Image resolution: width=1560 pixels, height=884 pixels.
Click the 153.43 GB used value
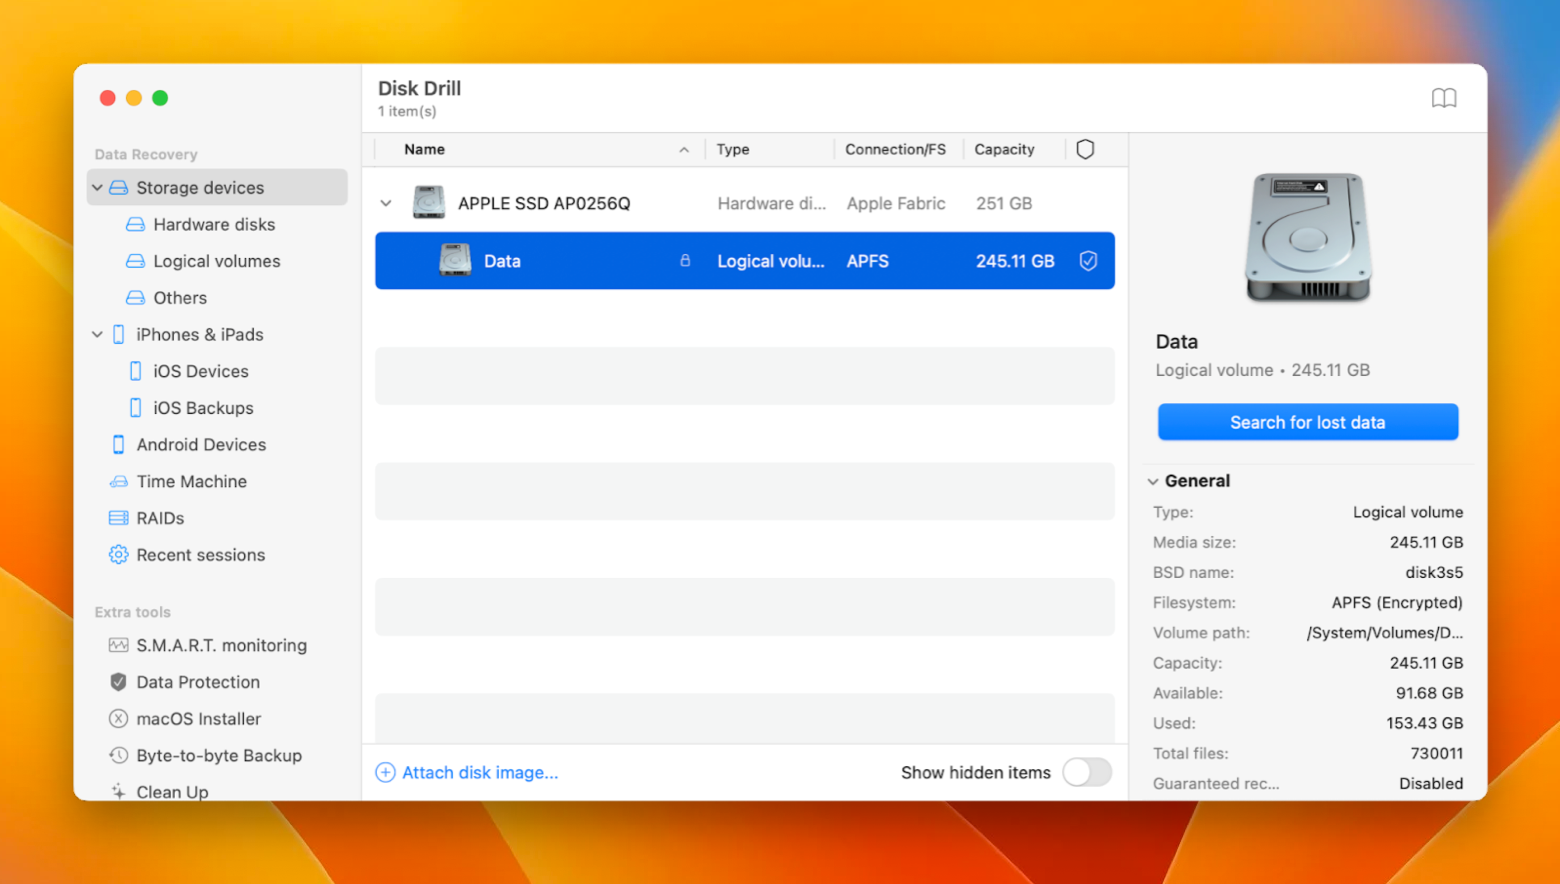coord(1424,723)
